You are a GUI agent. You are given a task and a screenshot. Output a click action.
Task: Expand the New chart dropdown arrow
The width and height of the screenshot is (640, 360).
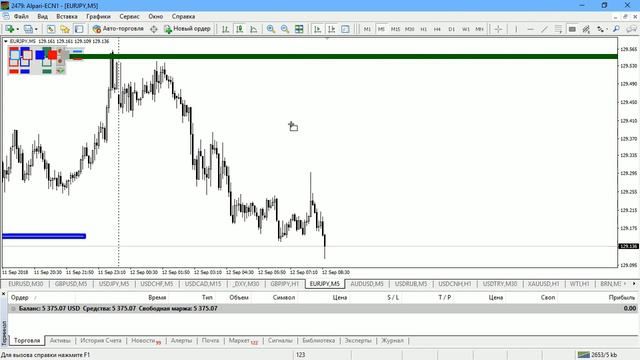click(17, 29)
